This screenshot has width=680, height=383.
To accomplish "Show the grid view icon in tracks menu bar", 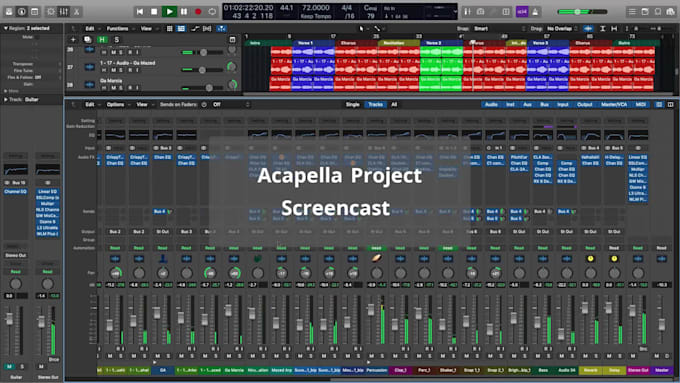I will (170, 29).
